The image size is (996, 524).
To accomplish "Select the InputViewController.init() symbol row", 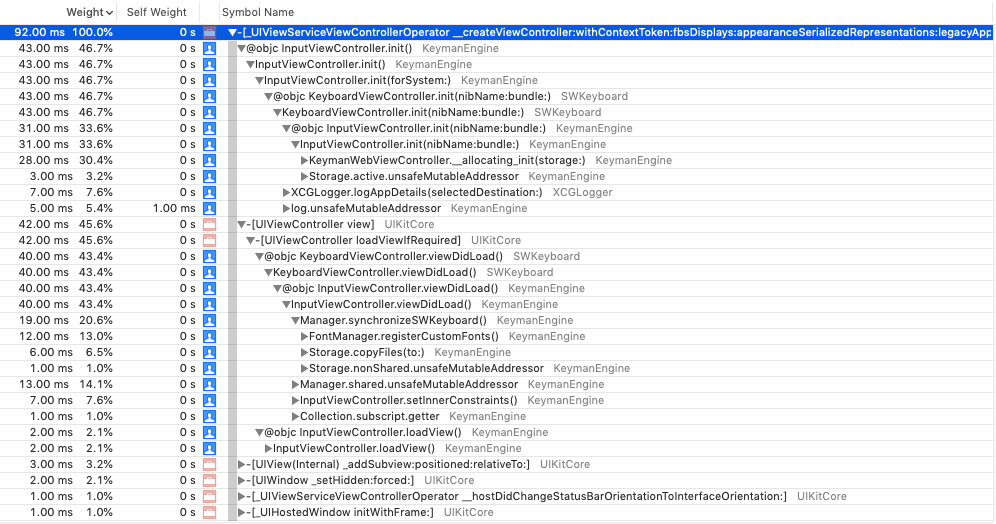I will [x=498, y=64].
